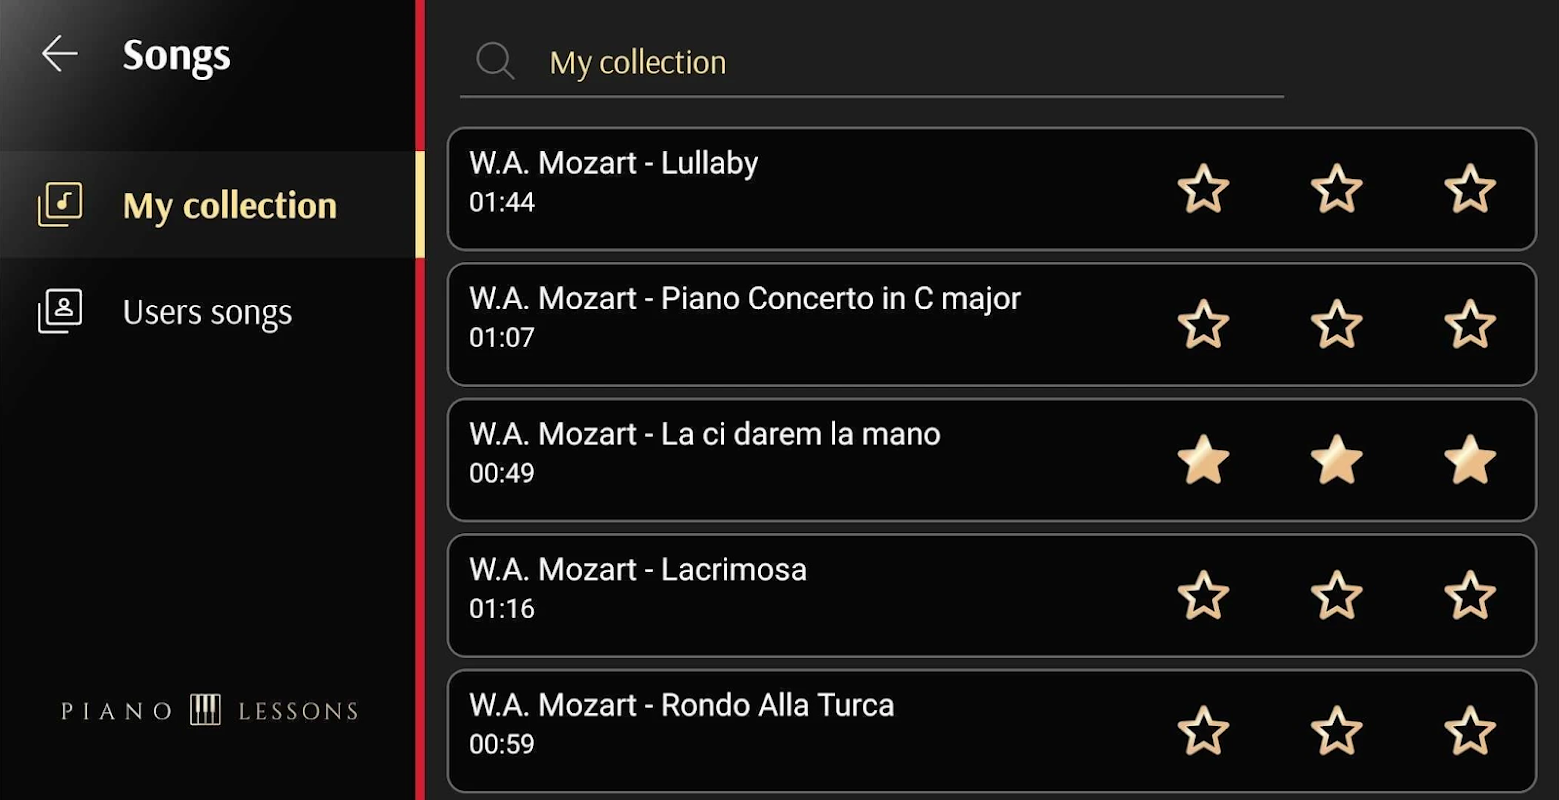Click the My collection music note icon
Image resolution: width=1559 pixels, height=800 pixels.
[x=60, y=204]
